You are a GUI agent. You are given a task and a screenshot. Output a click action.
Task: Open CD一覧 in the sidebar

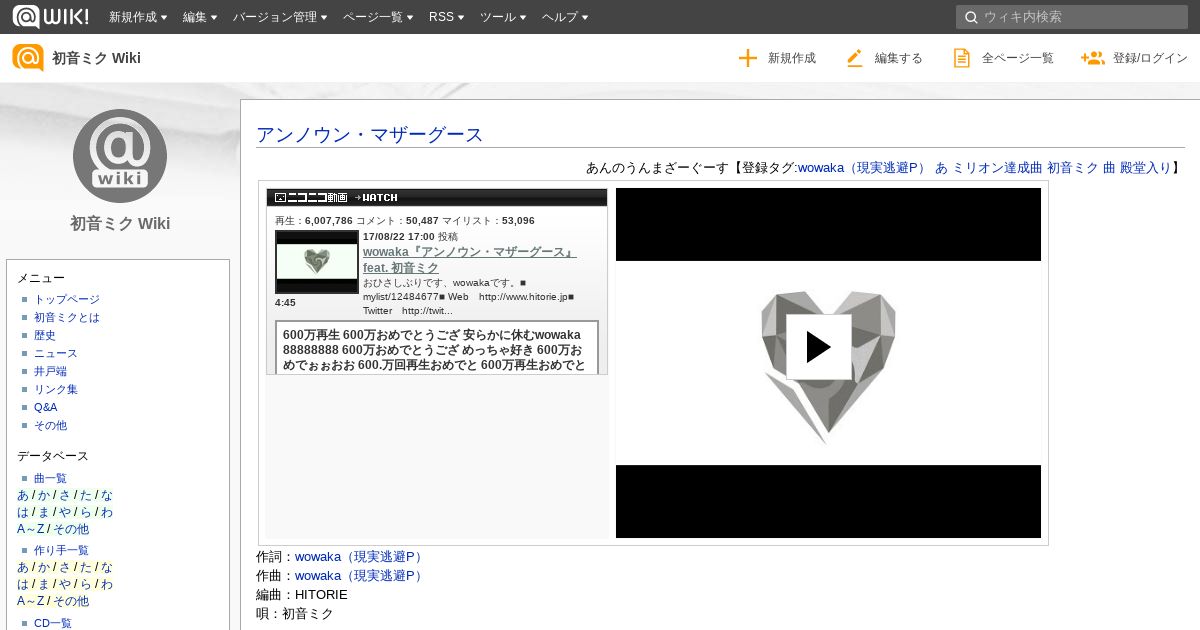[x=53, y=623]
